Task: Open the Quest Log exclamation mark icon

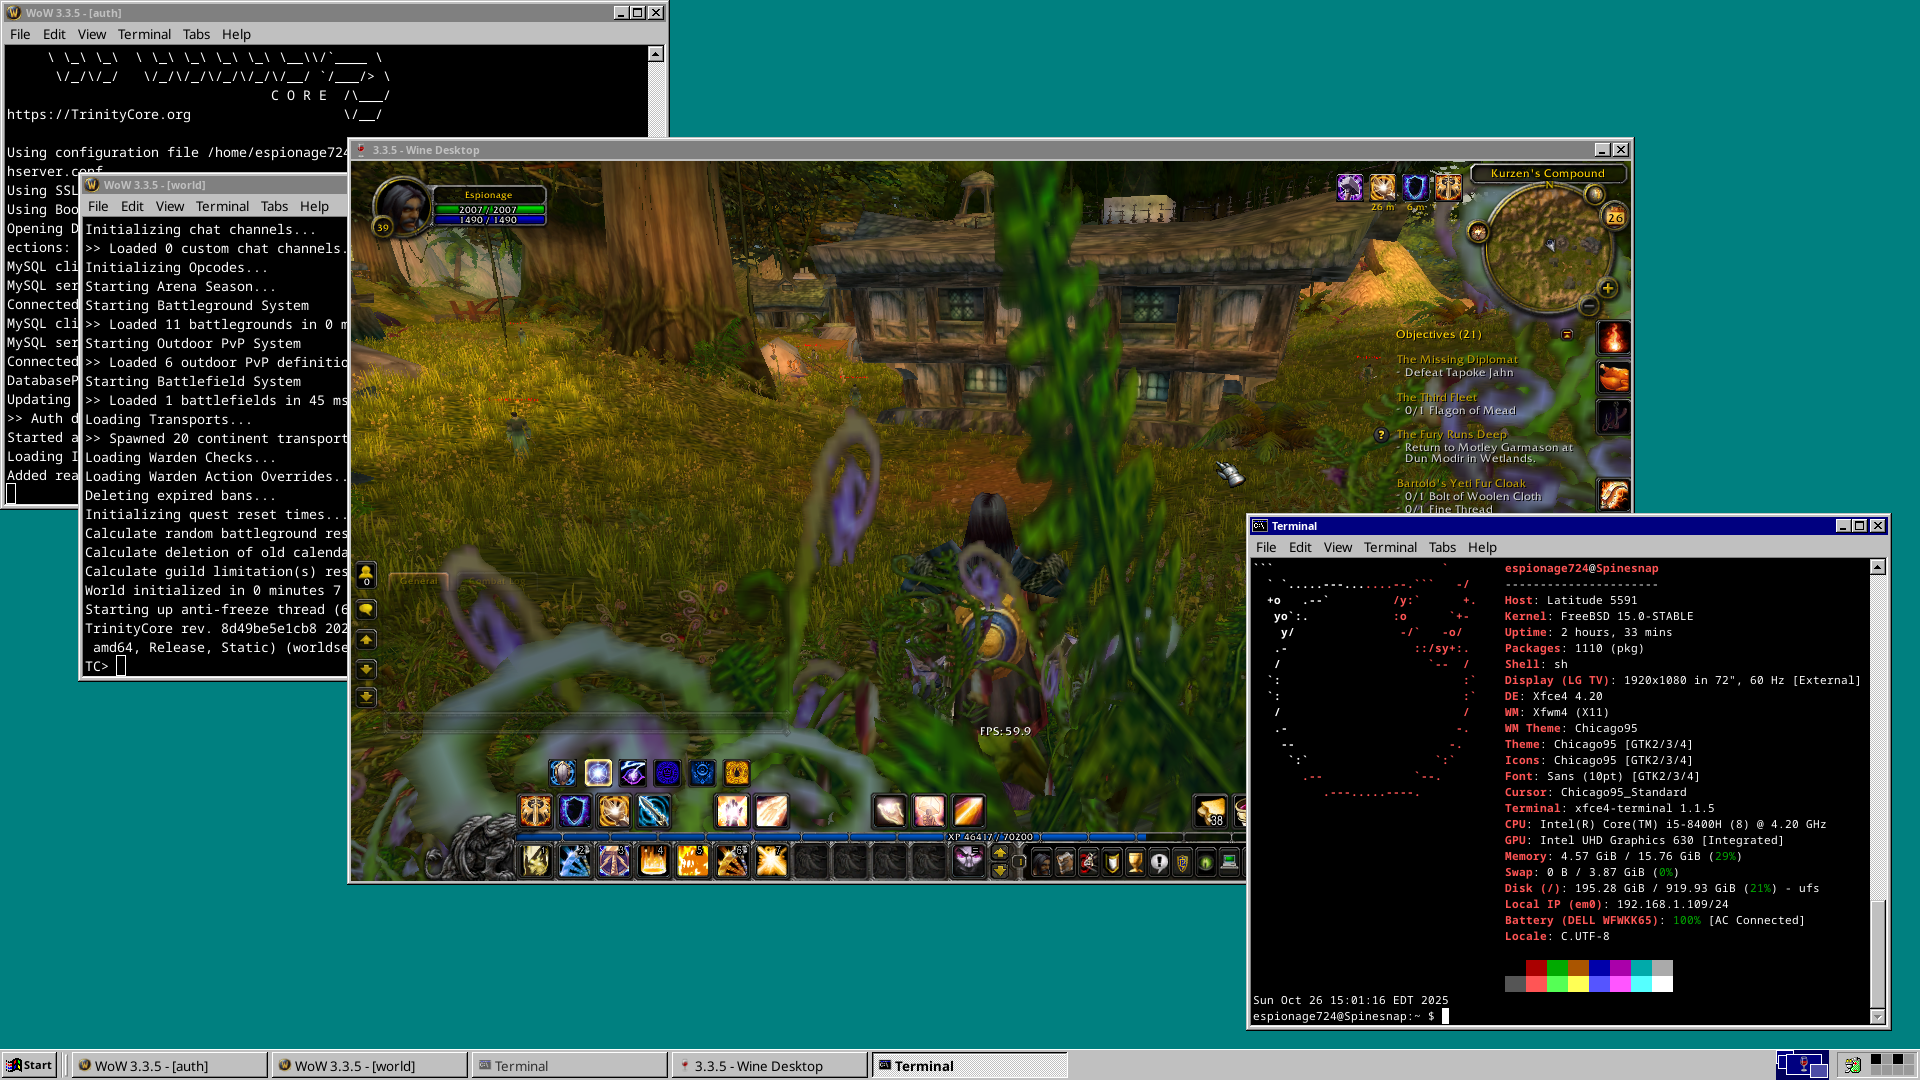Action: click(1159, 863)
